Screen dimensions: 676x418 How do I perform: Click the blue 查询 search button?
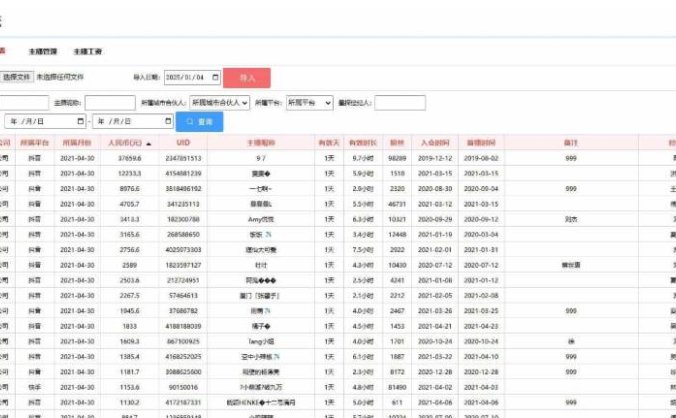click(x=200, y=122)
